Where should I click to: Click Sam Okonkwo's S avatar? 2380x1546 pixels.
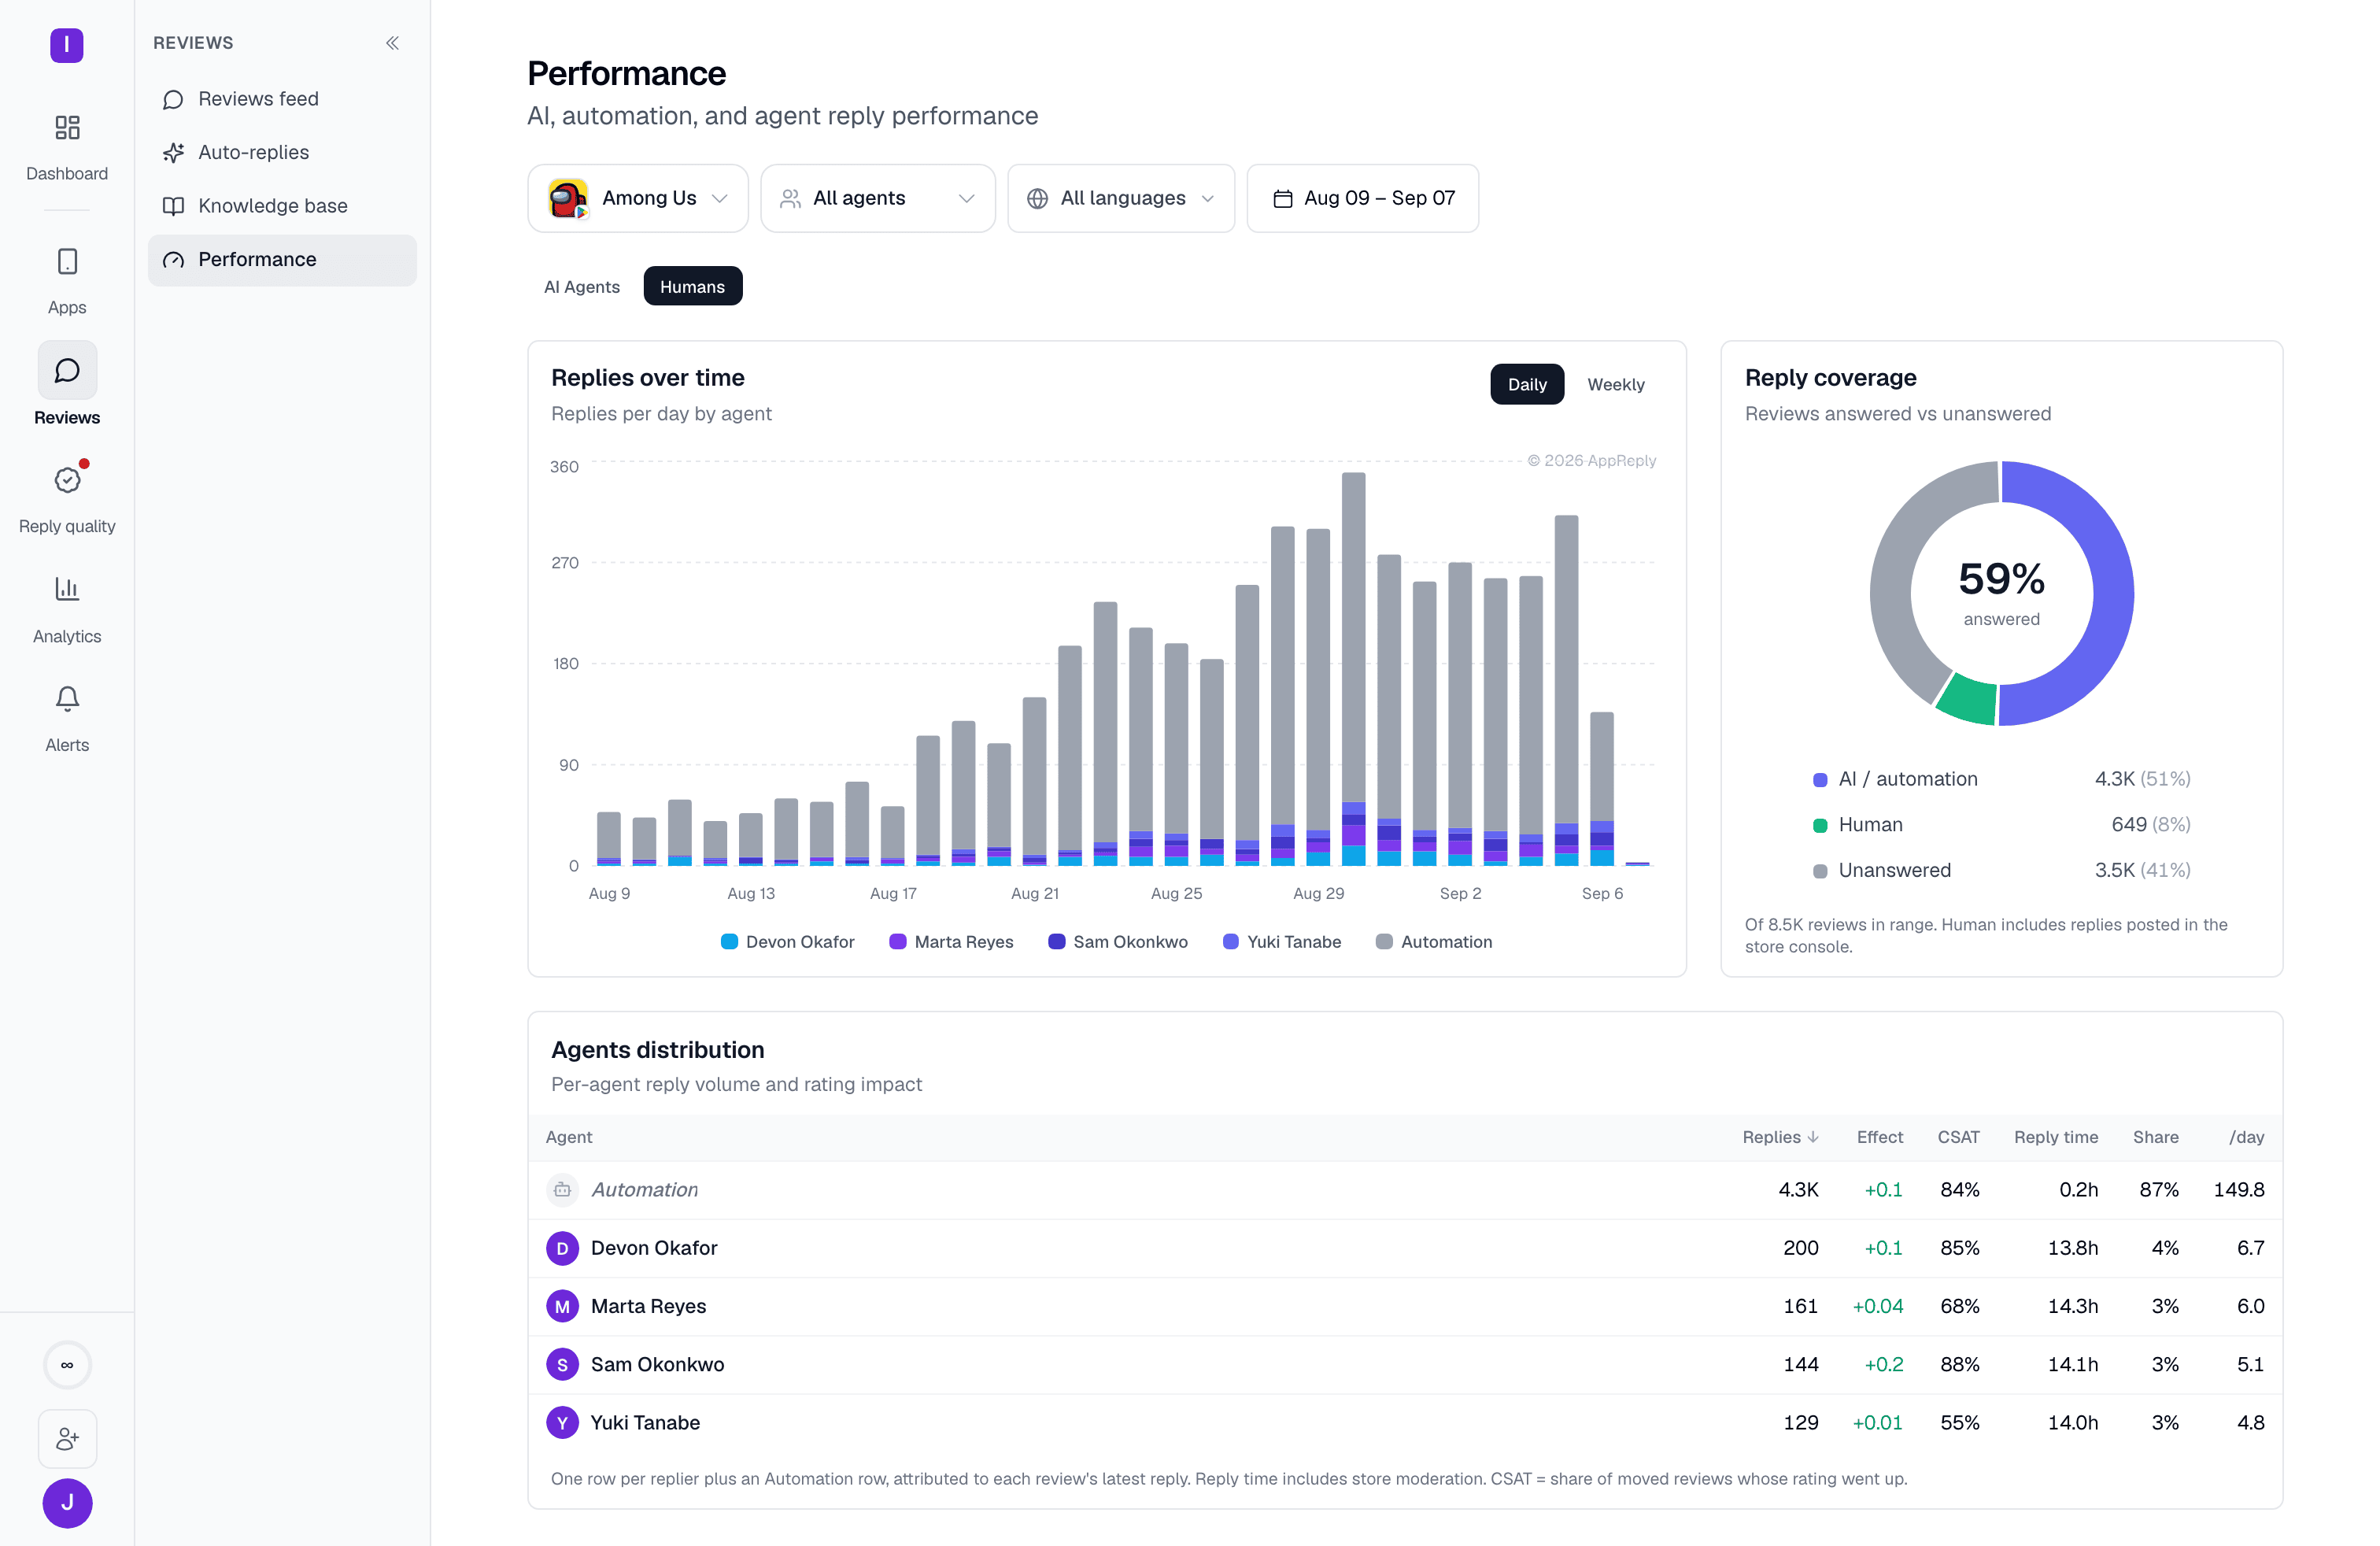point(562,1364)
